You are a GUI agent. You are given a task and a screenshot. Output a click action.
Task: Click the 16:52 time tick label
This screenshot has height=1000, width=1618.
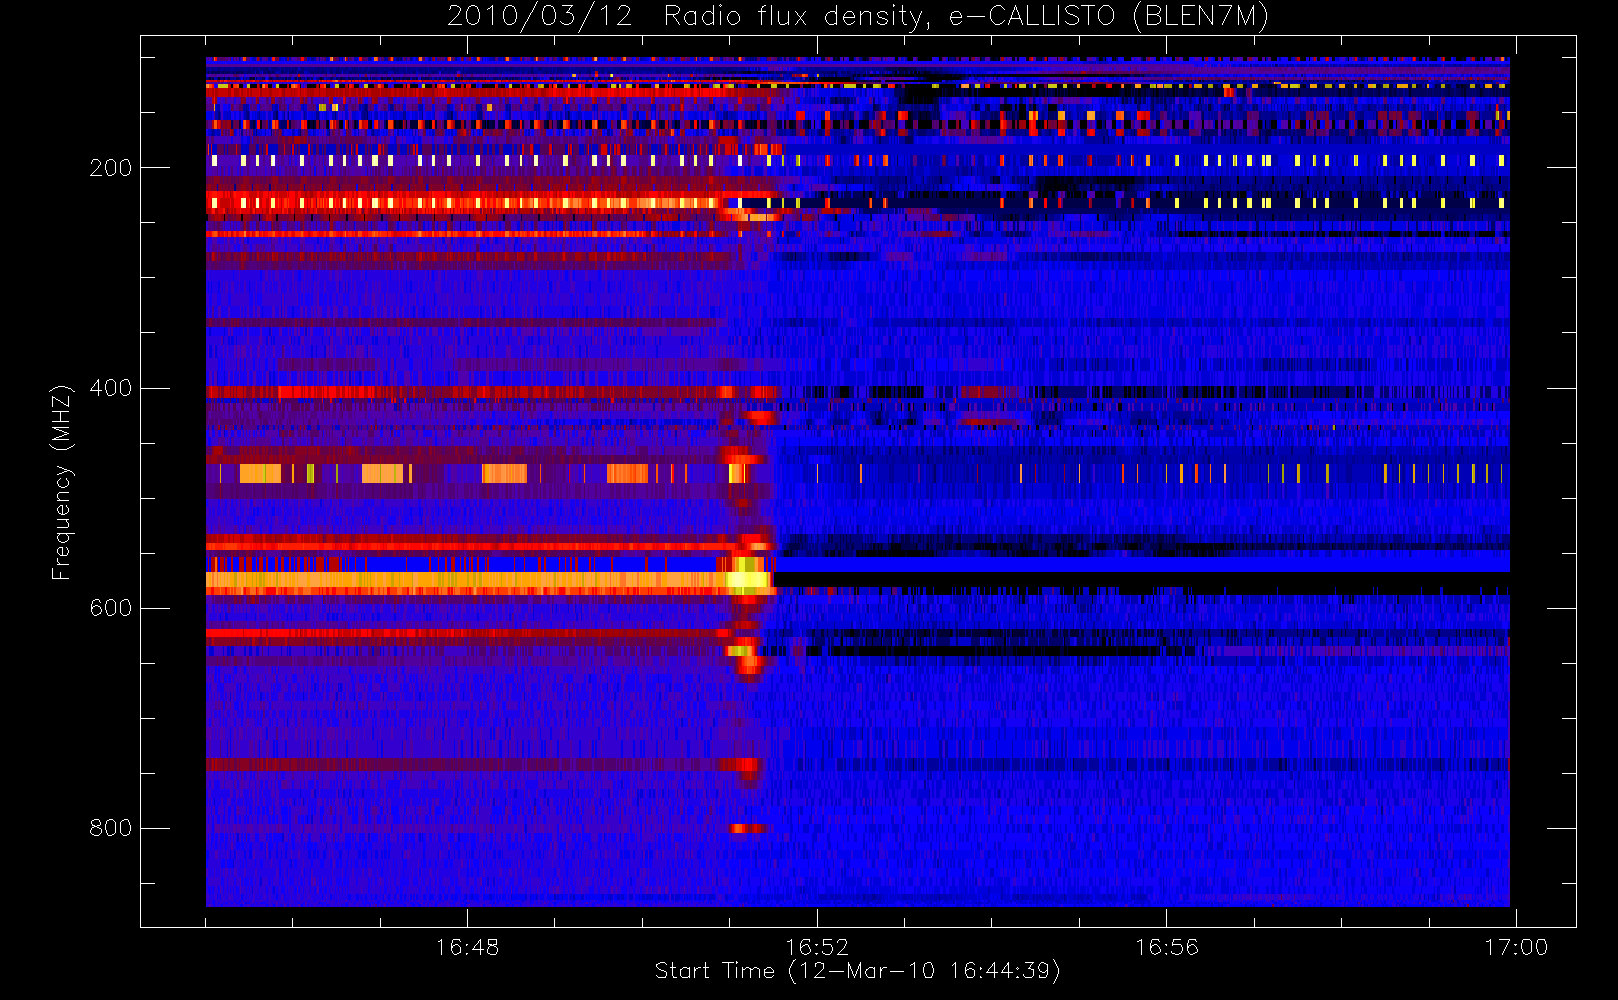click(x=817, y=946)
